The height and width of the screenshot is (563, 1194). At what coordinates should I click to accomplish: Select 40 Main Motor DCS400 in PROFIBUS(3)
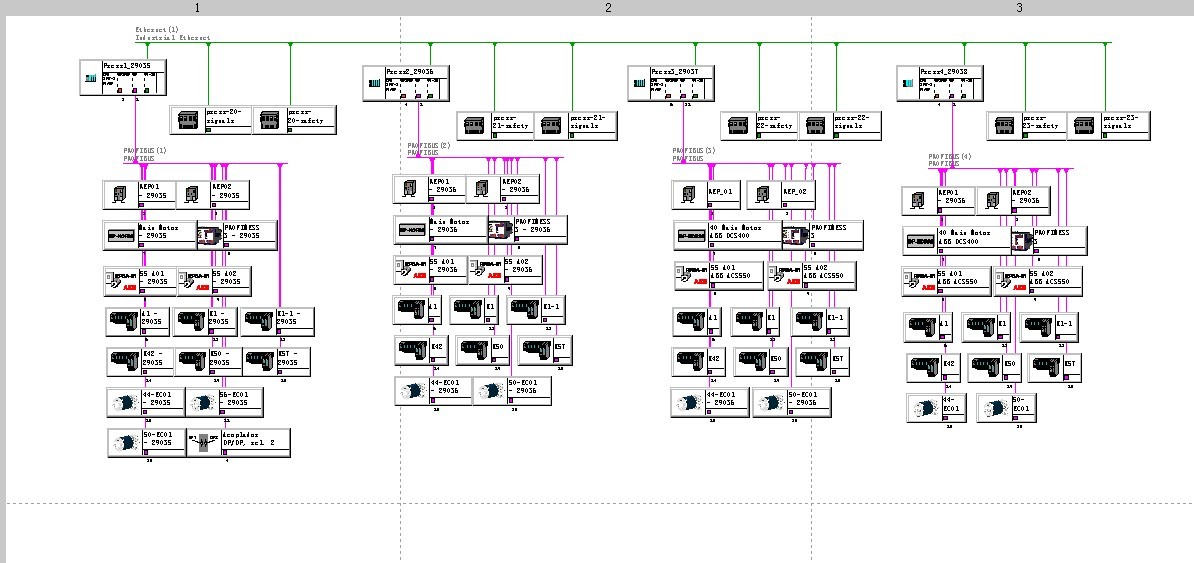[728, 235]
